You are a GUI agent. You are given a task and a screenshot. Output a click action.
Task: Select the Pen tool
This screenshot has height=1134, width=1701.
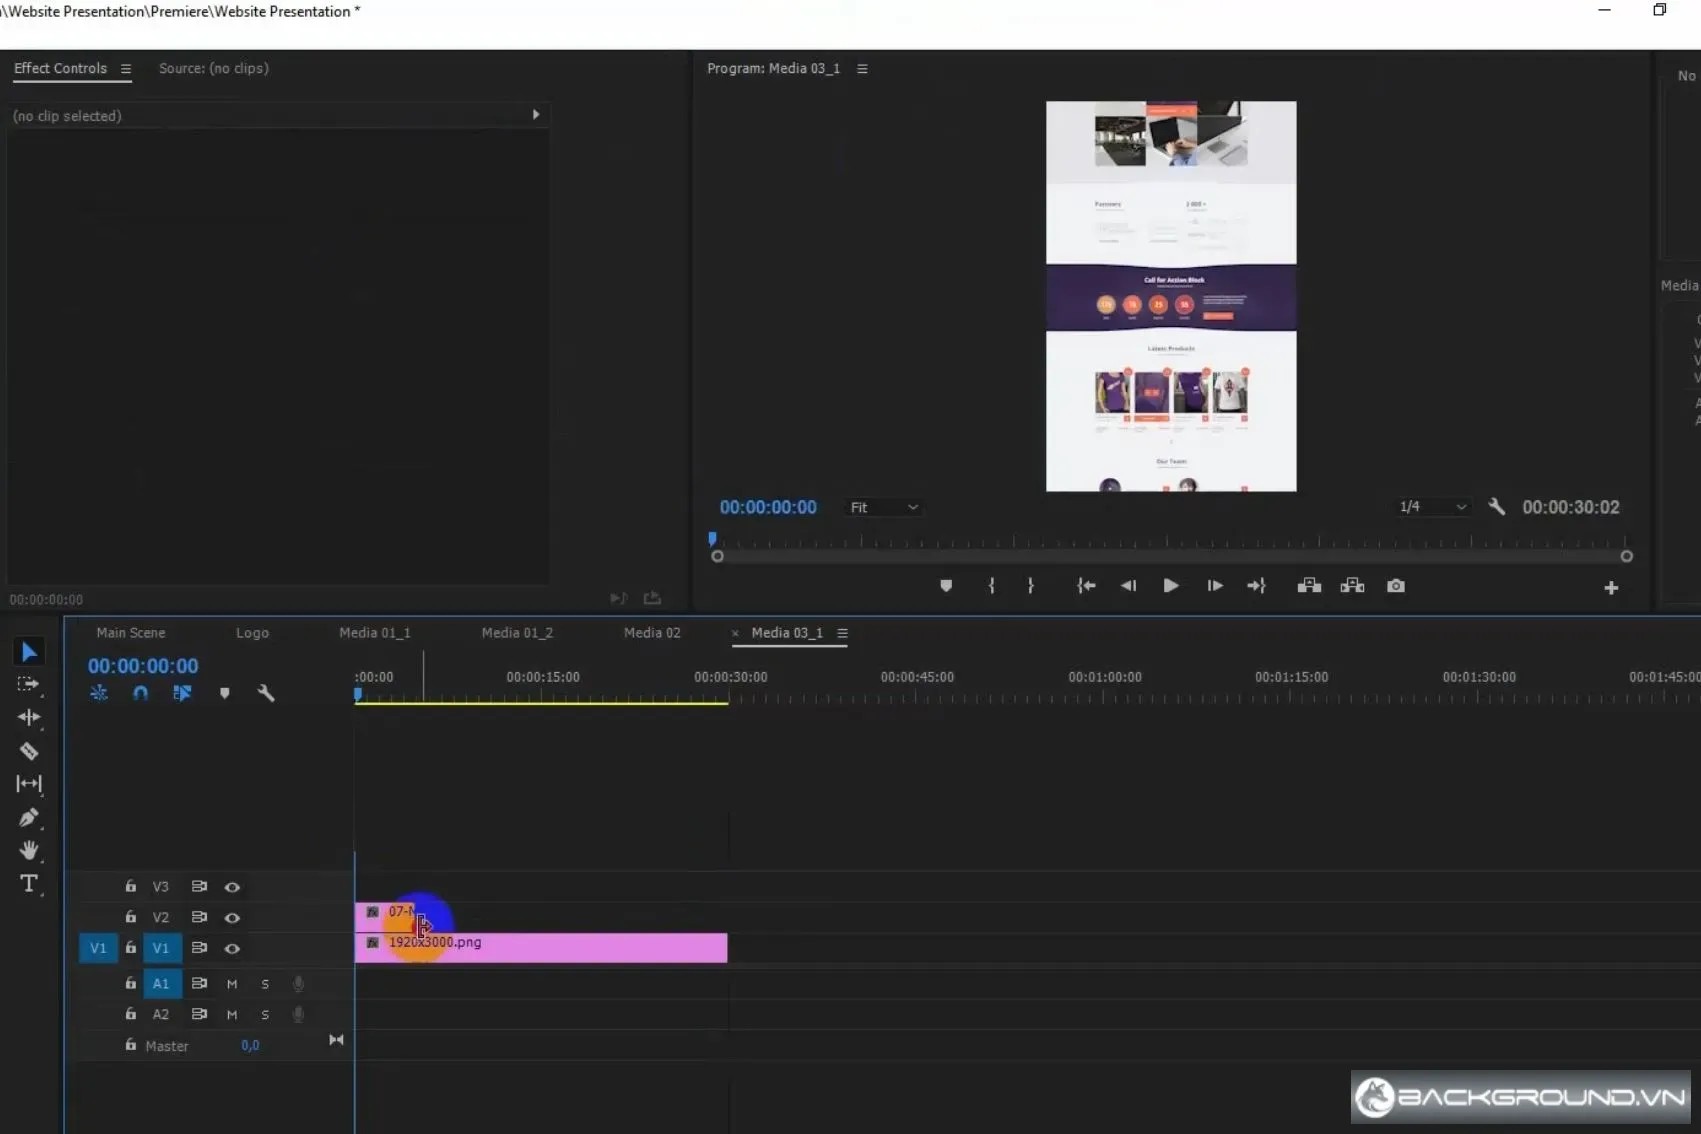click(29, 817)
